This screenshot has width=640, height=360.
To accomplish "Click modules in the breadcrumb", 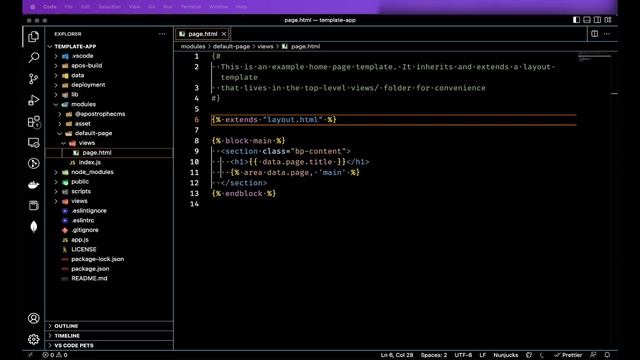I will [193, 47].
